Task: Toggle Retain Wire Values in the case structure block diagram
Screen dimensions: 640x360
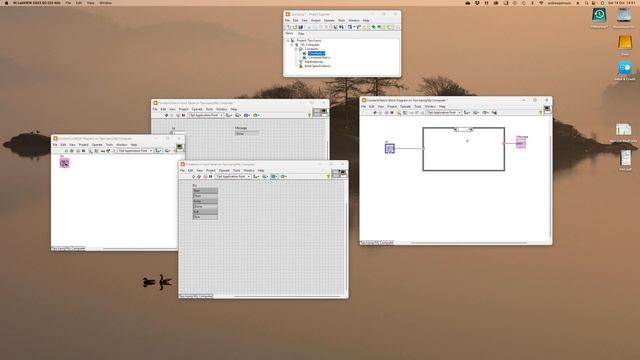Action: (x=405, y=112)
